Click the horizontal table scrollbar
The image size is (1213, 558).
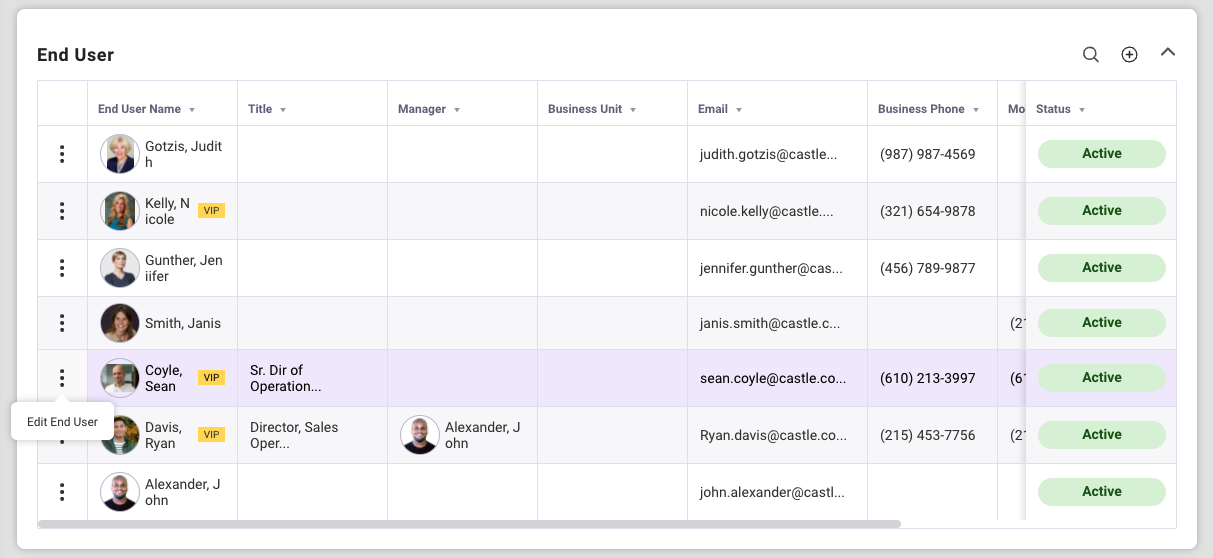click(x=470, y=523)
